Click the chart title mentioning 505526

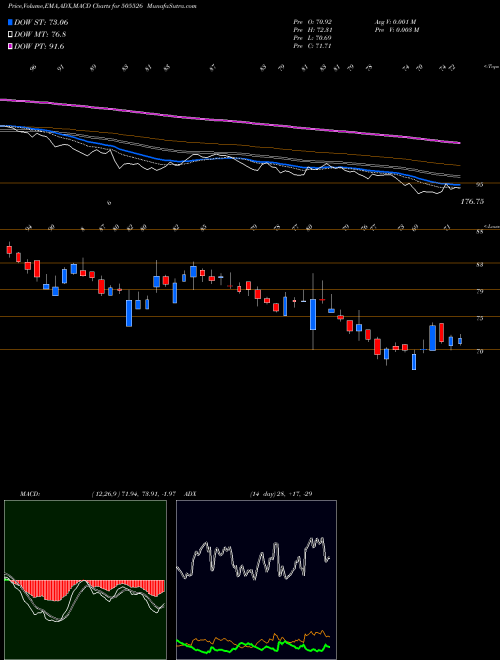[x=102, y=6]
